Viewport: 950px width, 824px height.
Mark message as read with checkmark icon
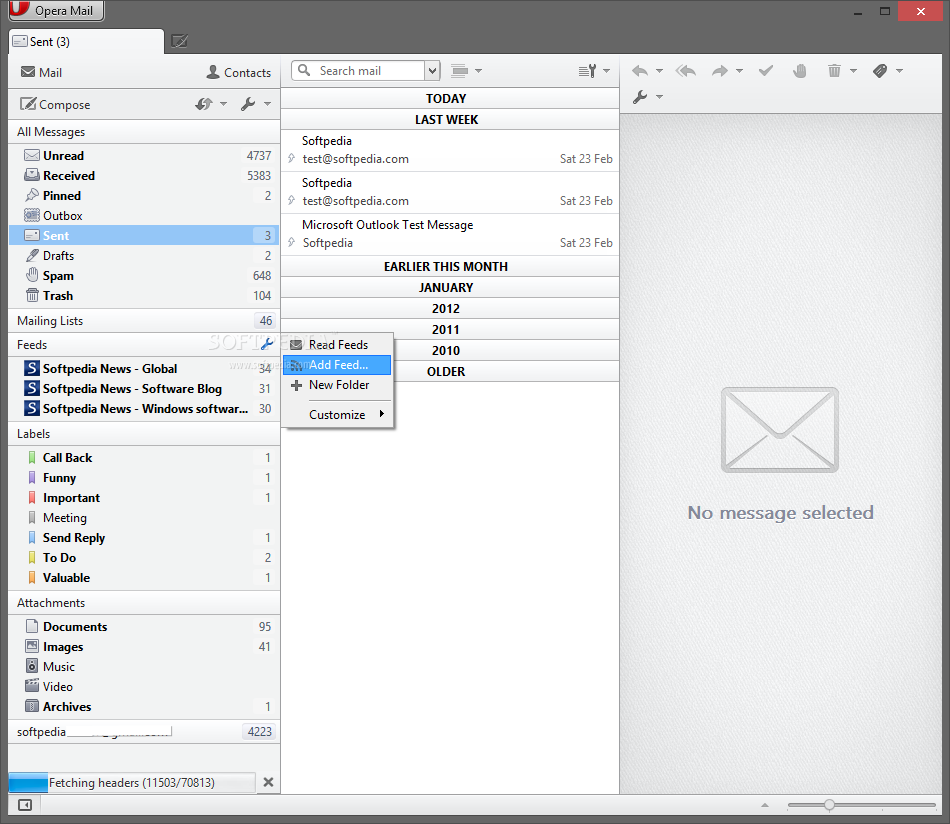coord(766,71)
